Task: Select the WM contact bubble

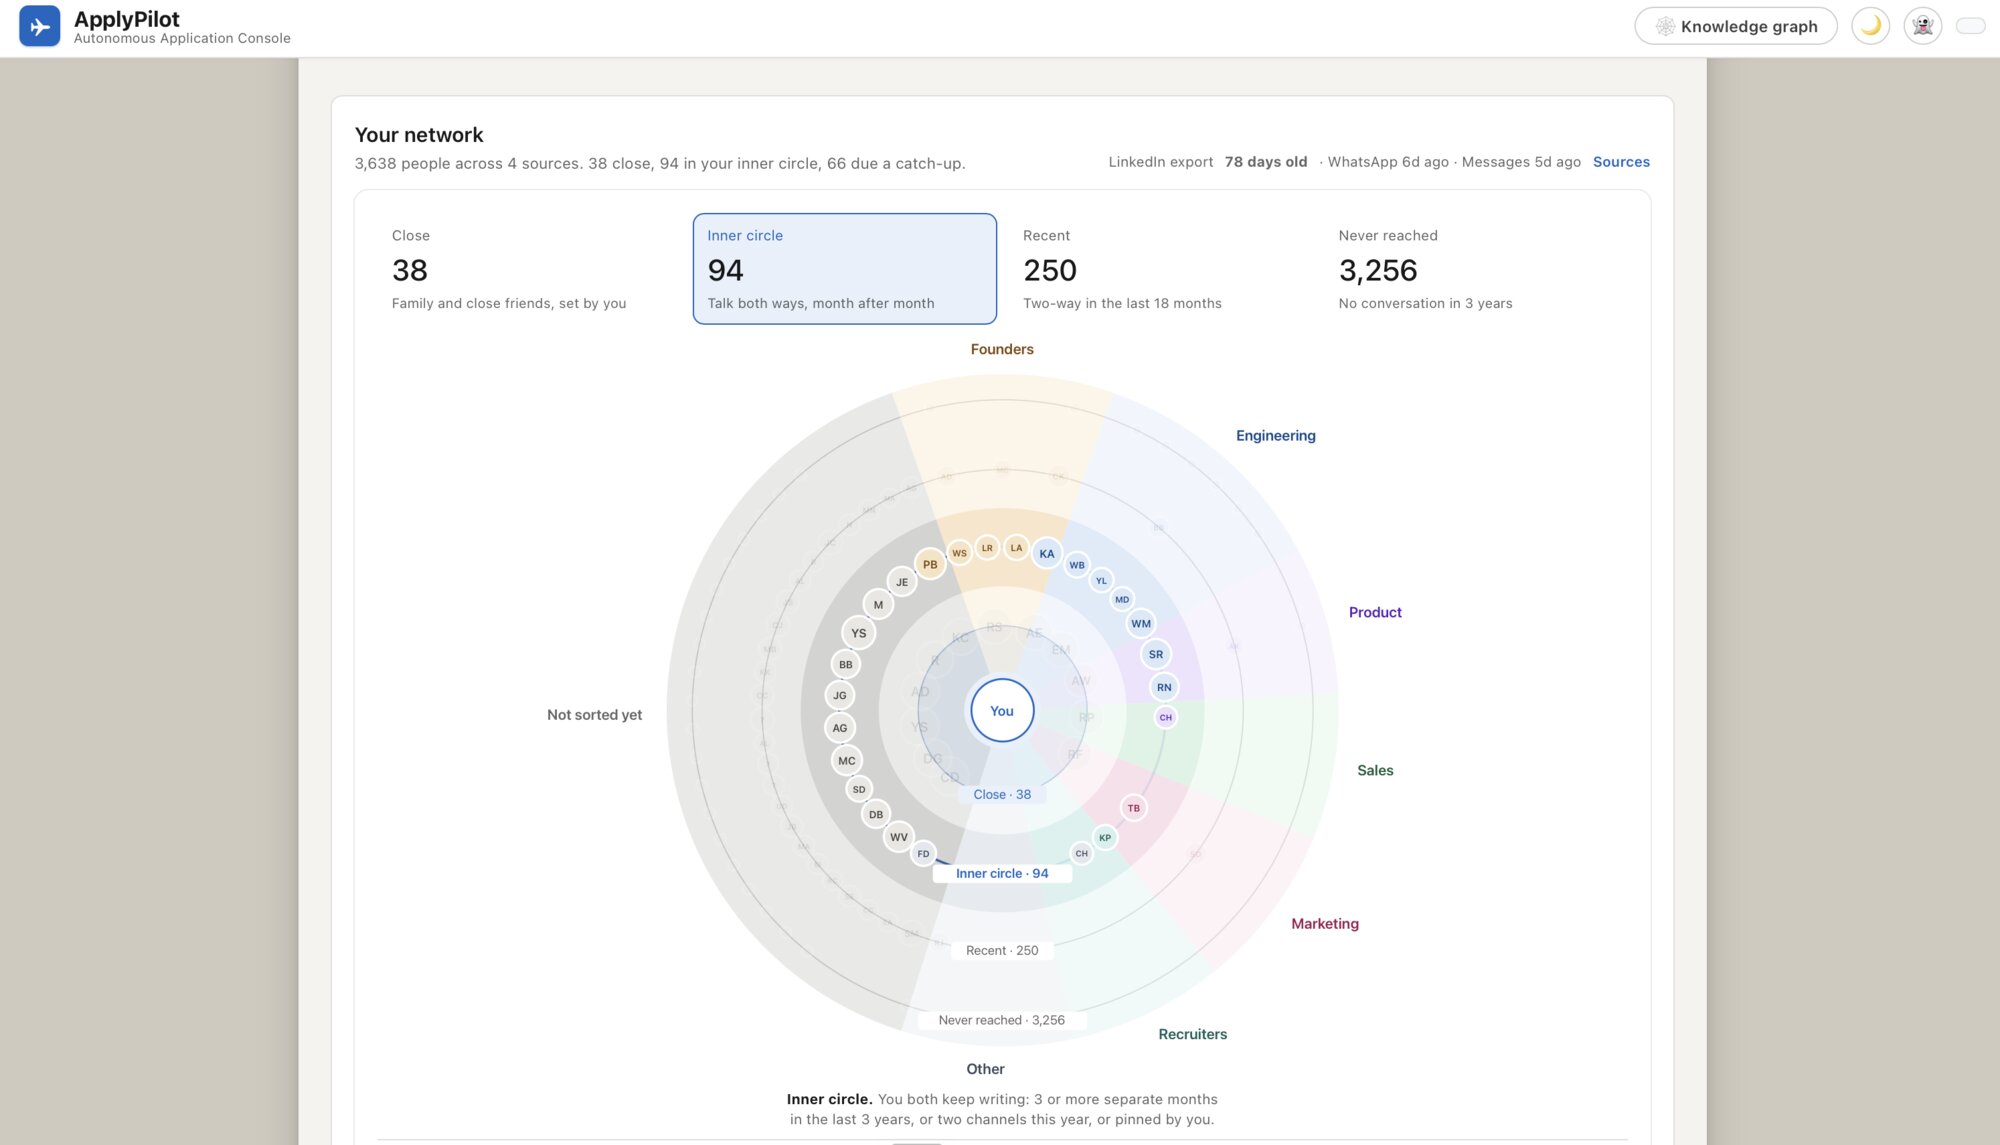Action: [x=1141, y=624]
